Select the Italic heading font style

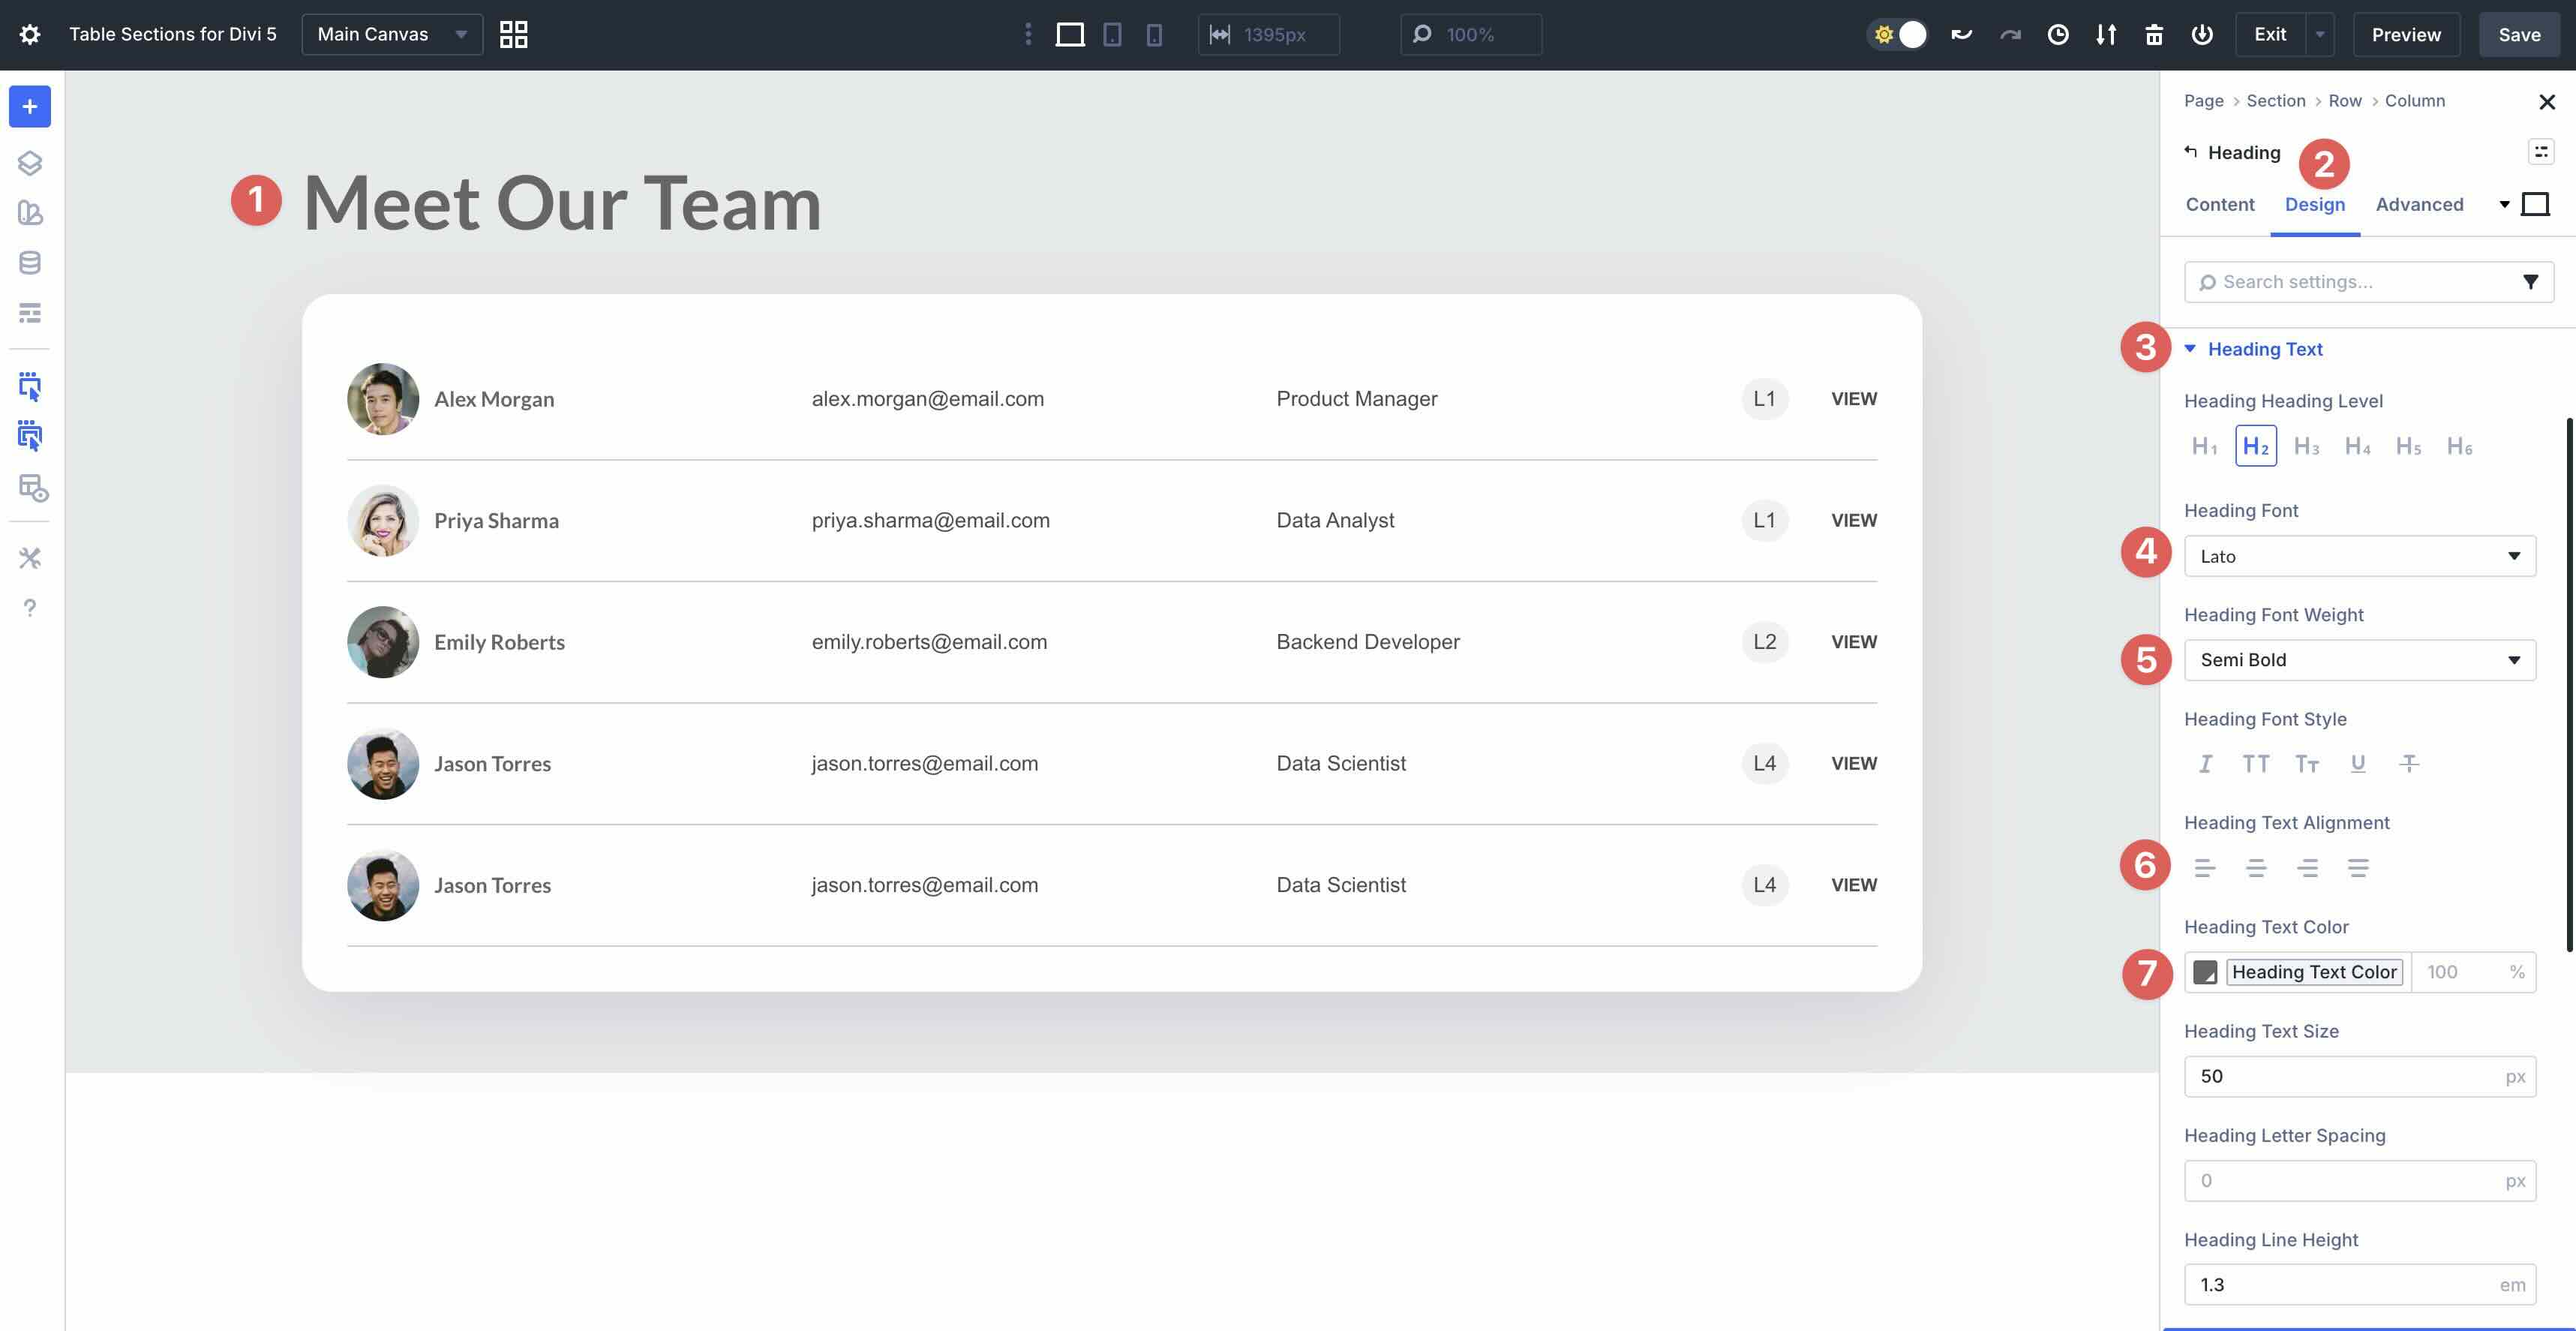tap(2206, 763)
